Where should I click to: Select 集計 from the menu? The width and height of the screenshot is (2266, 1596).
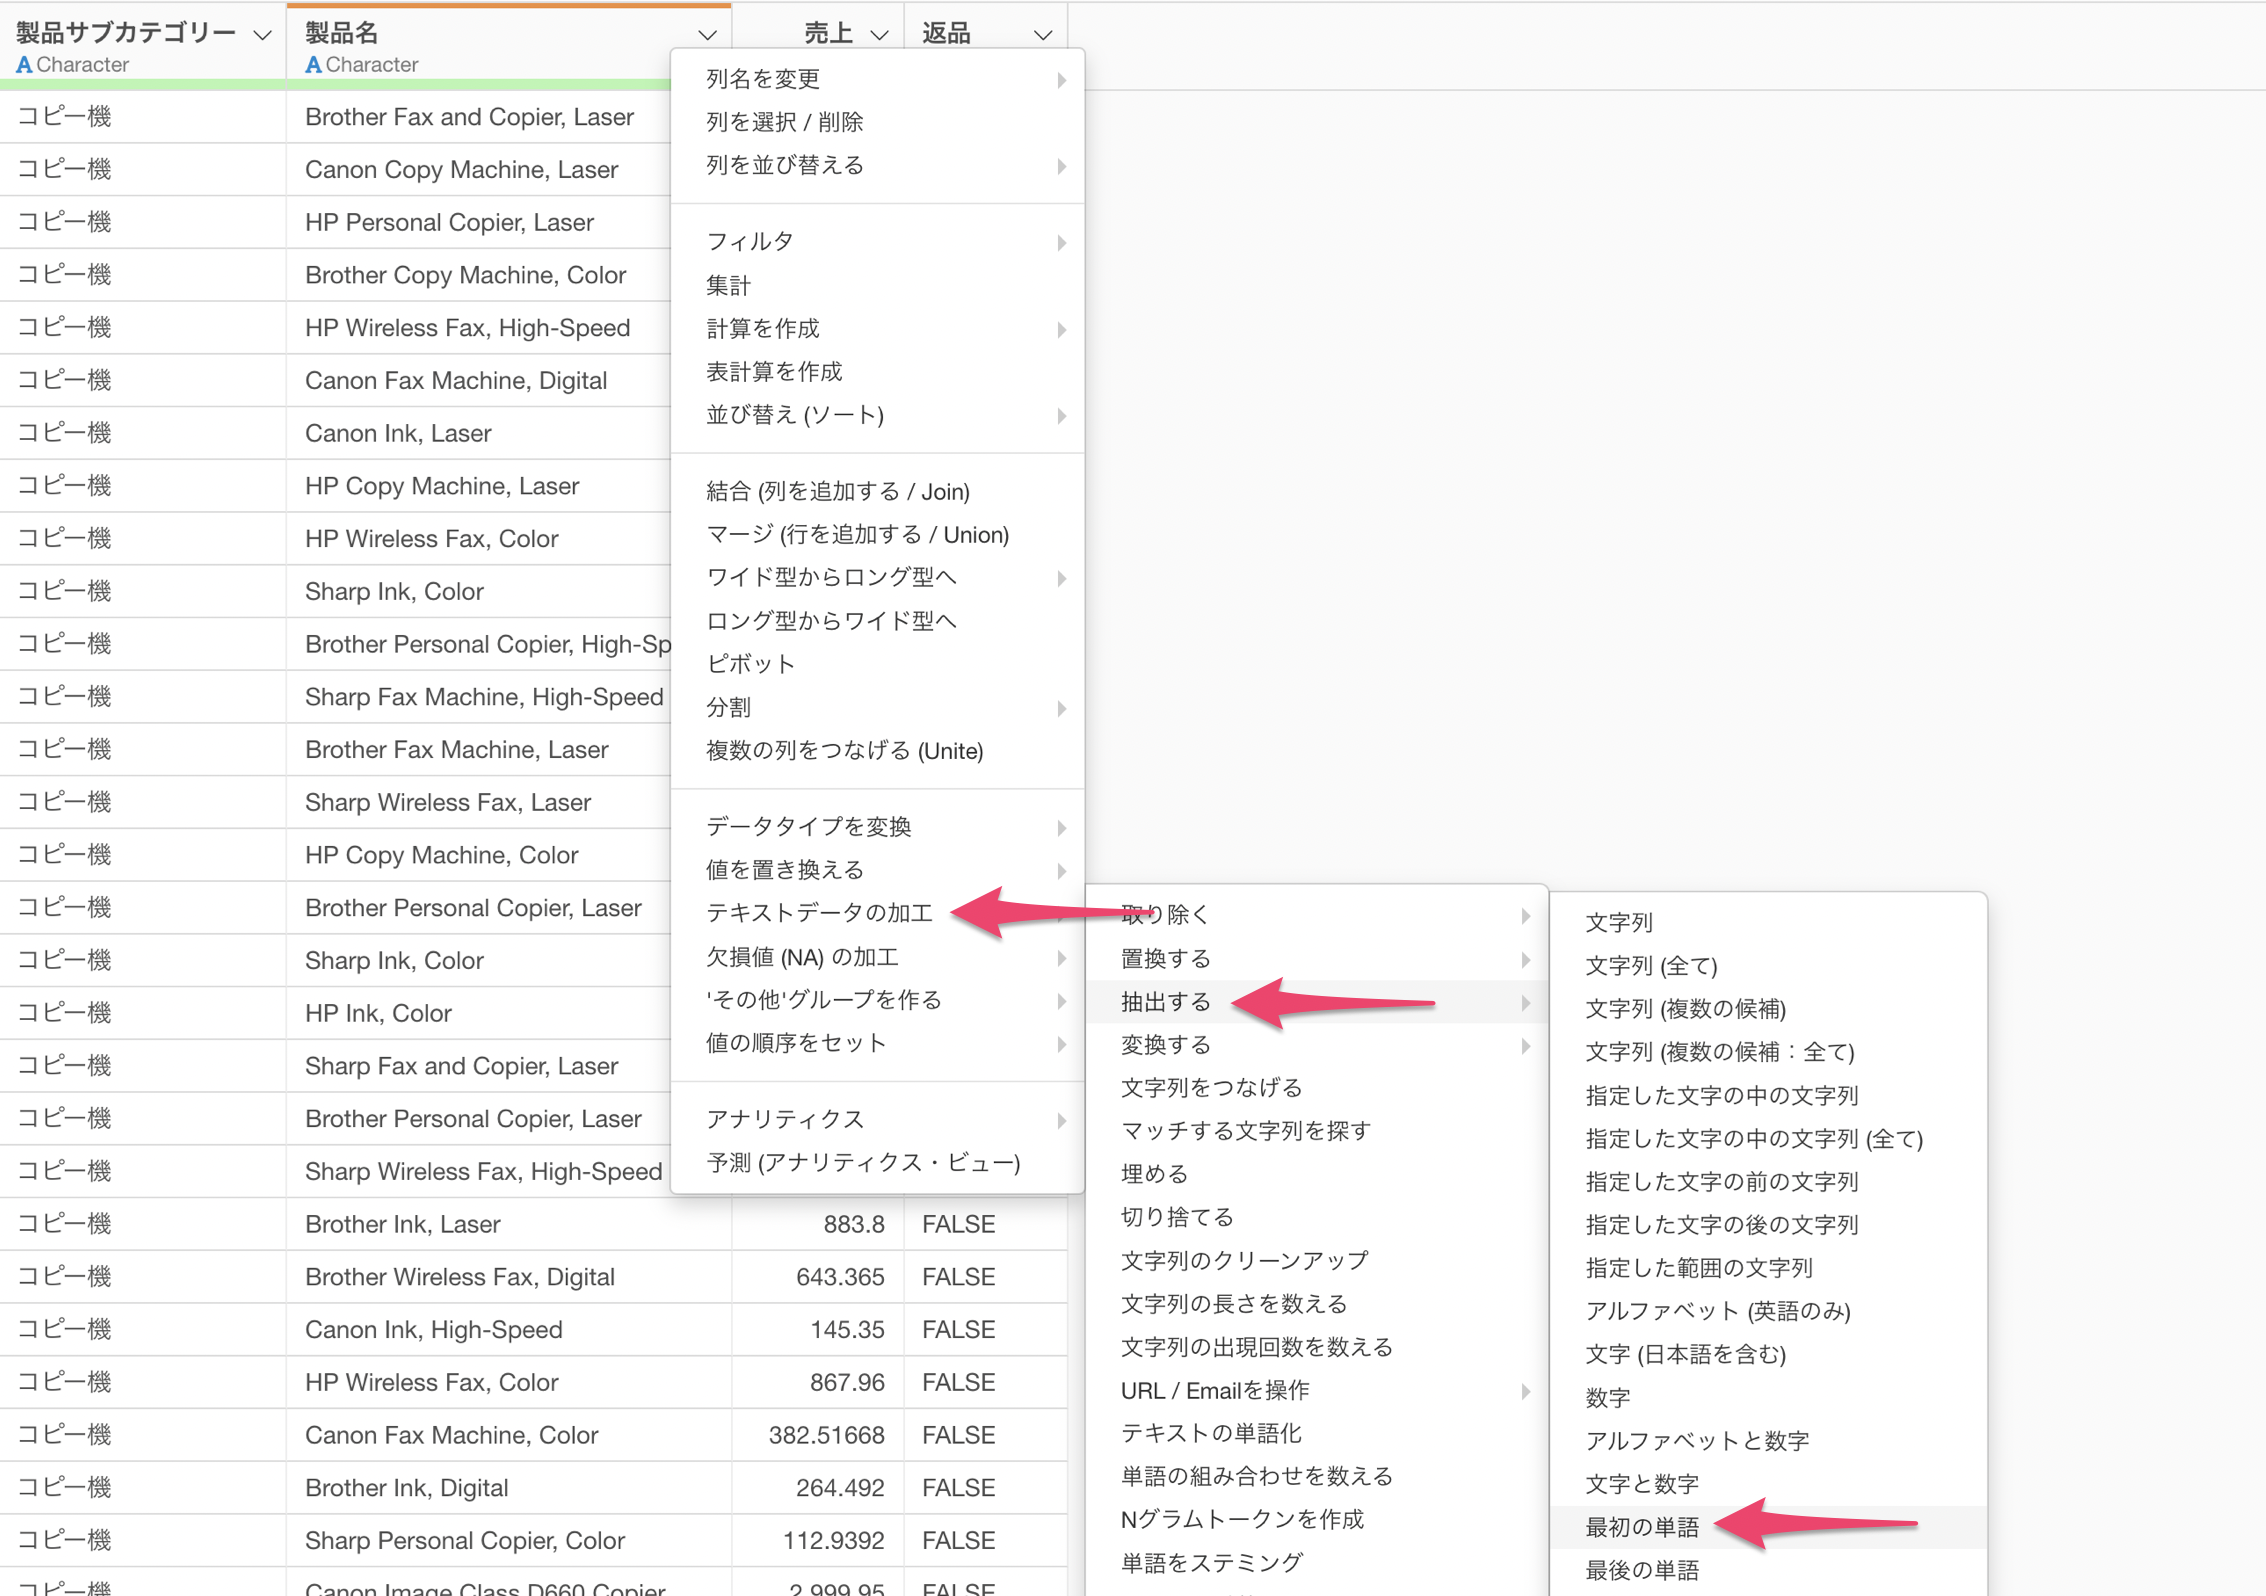click(x=878, y=286)
